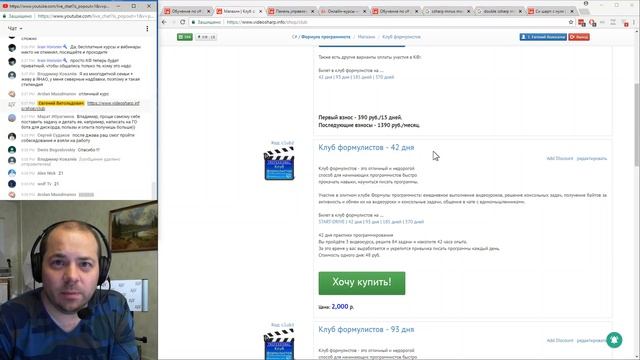This screenshot has height=360, width=640.
Task: Close the 'Онлайн-курсы' browser tab
Action: point(364,11)
